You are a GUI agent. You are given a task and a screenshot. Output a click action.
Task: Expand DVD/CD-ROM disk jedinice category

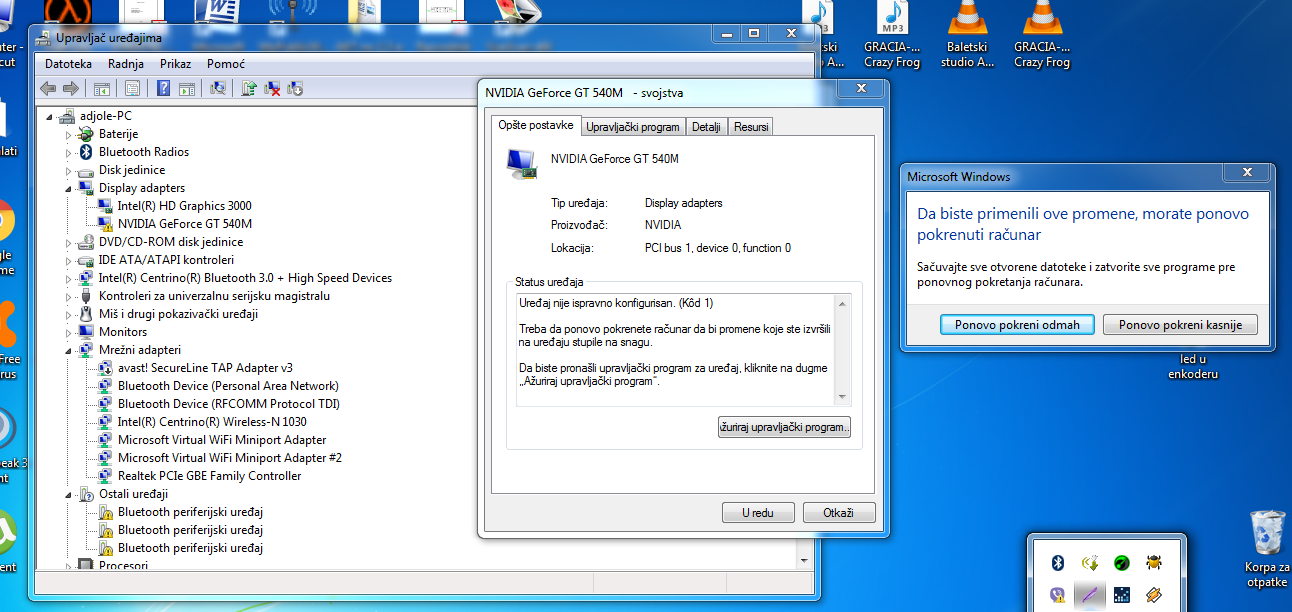[69, 242]
